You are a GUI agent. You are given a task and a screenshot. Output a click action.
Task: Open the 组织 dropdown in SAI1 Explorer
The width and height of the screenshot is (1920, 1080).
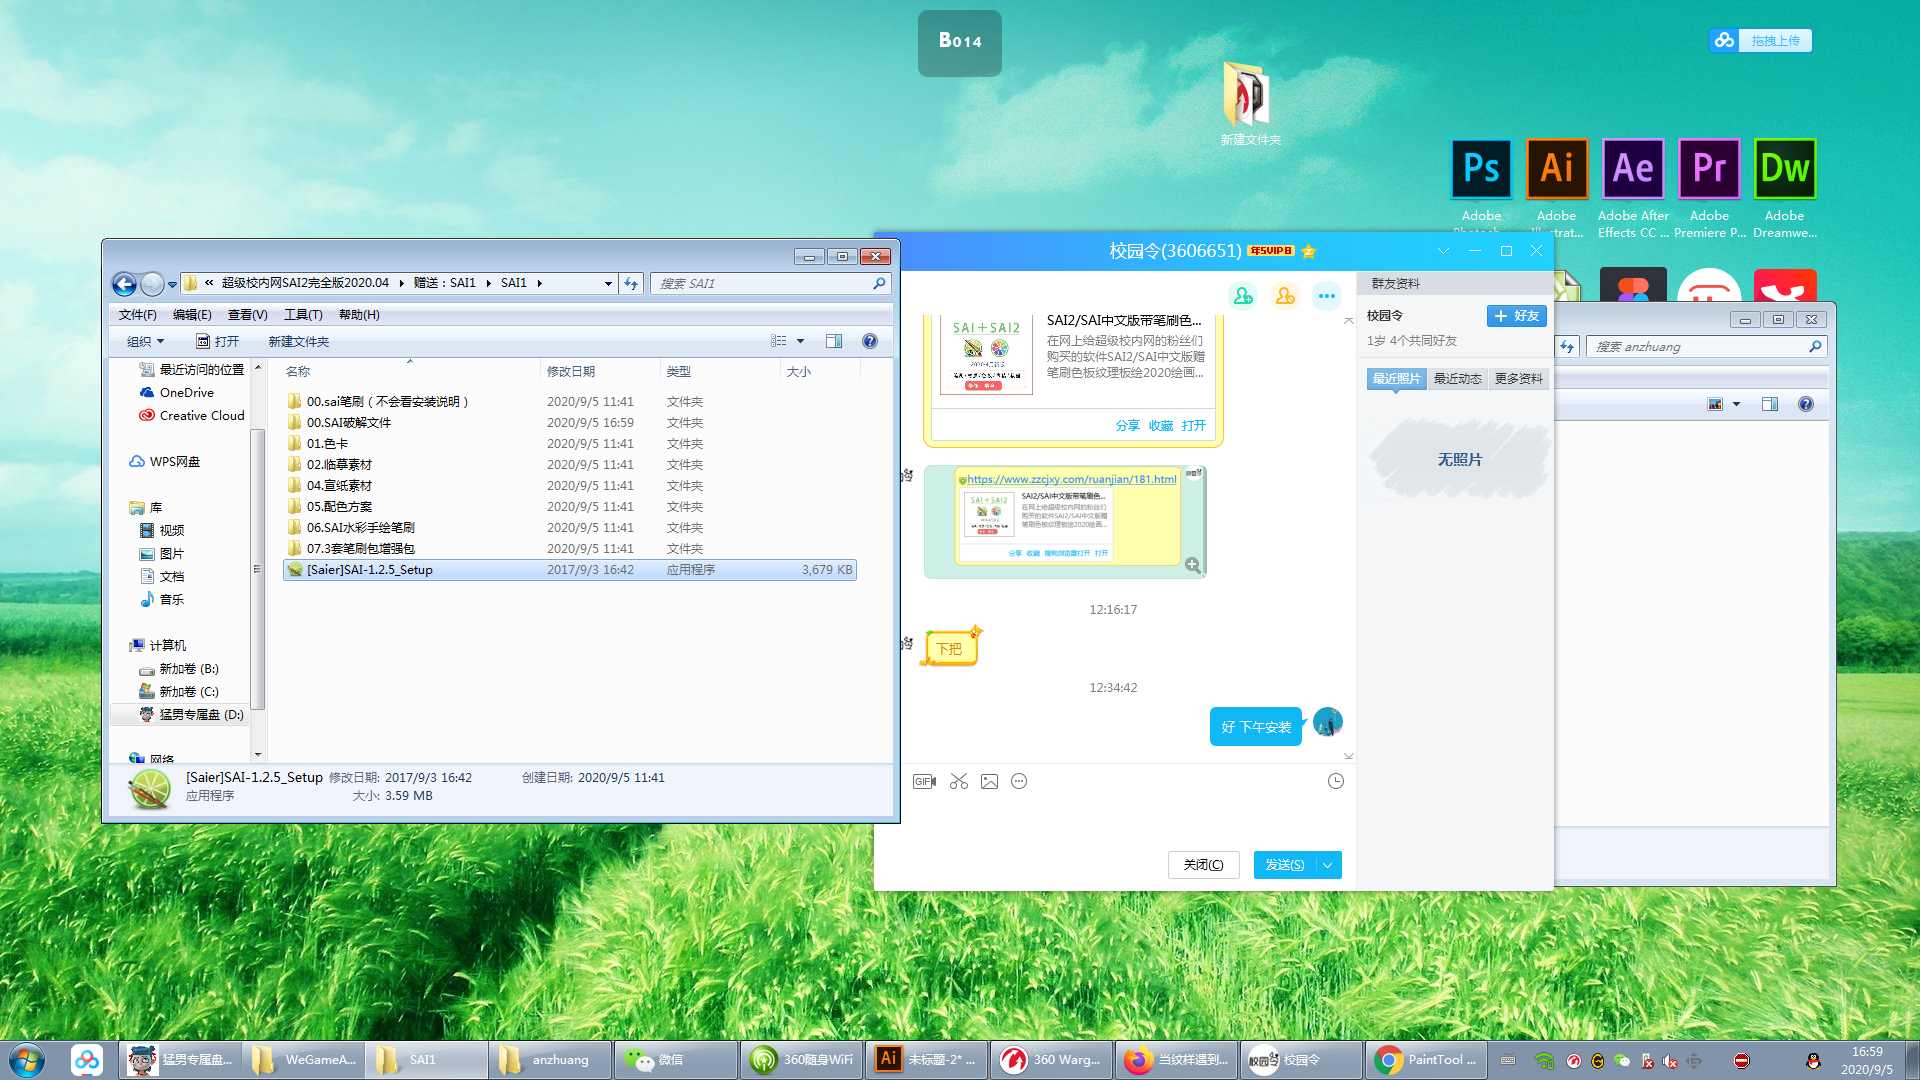(145, 341)
